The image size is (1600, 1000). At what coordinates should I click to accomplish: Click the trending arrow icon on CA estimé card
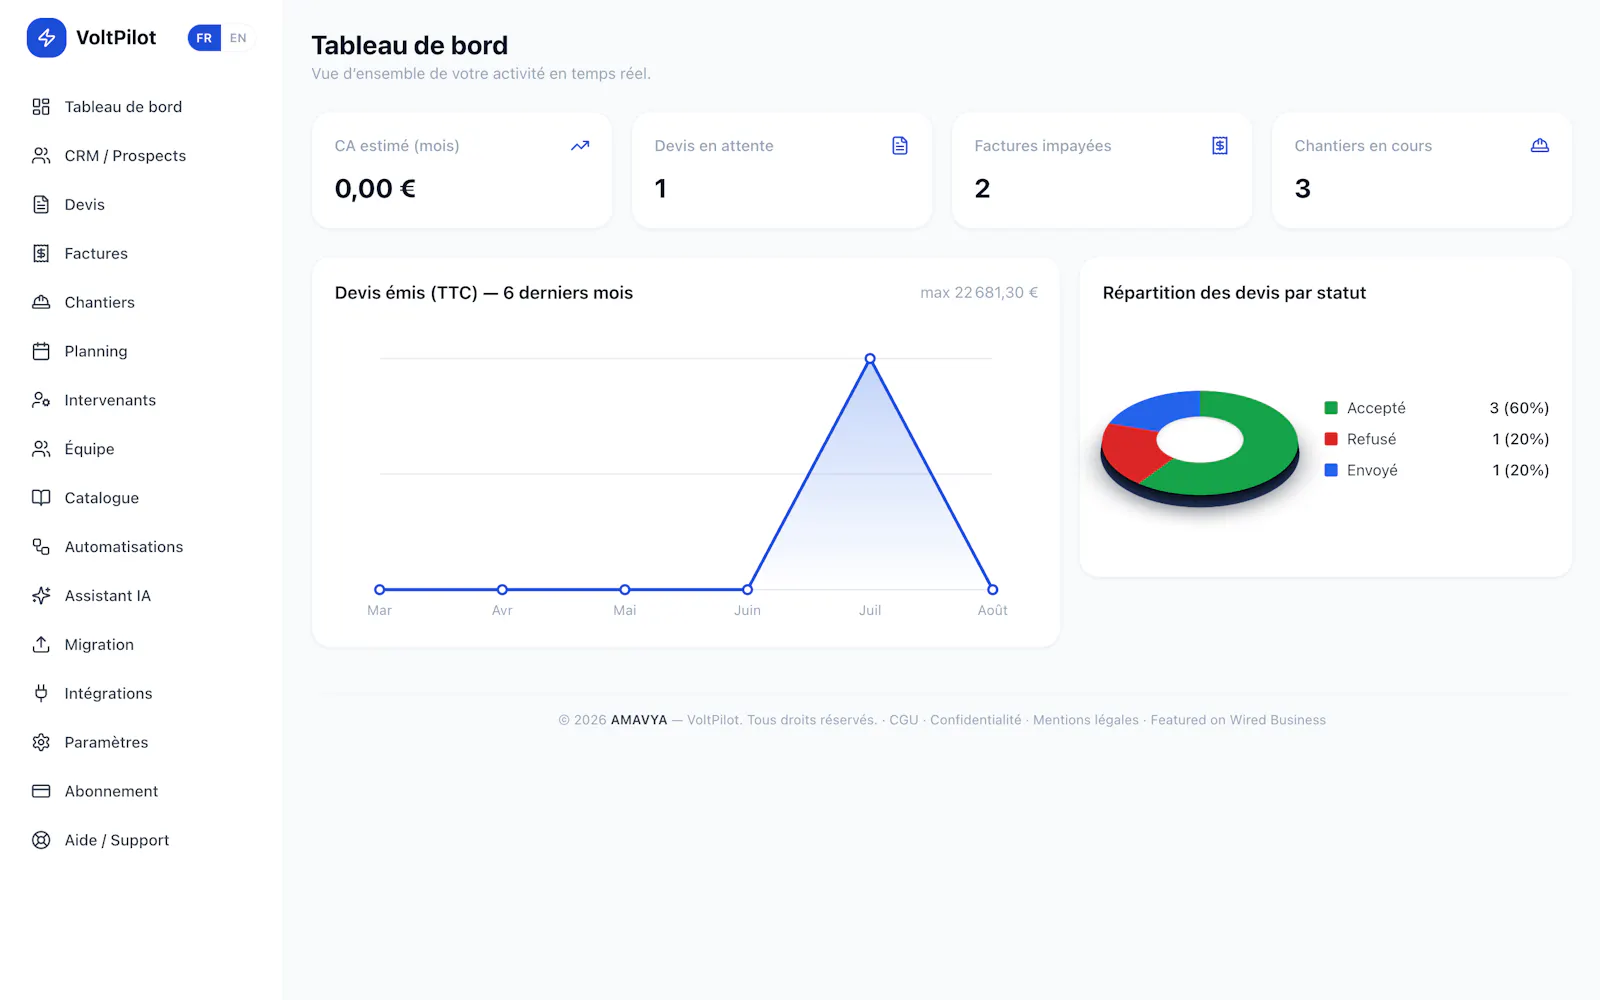pyautogui.click(x=580, y=146)
